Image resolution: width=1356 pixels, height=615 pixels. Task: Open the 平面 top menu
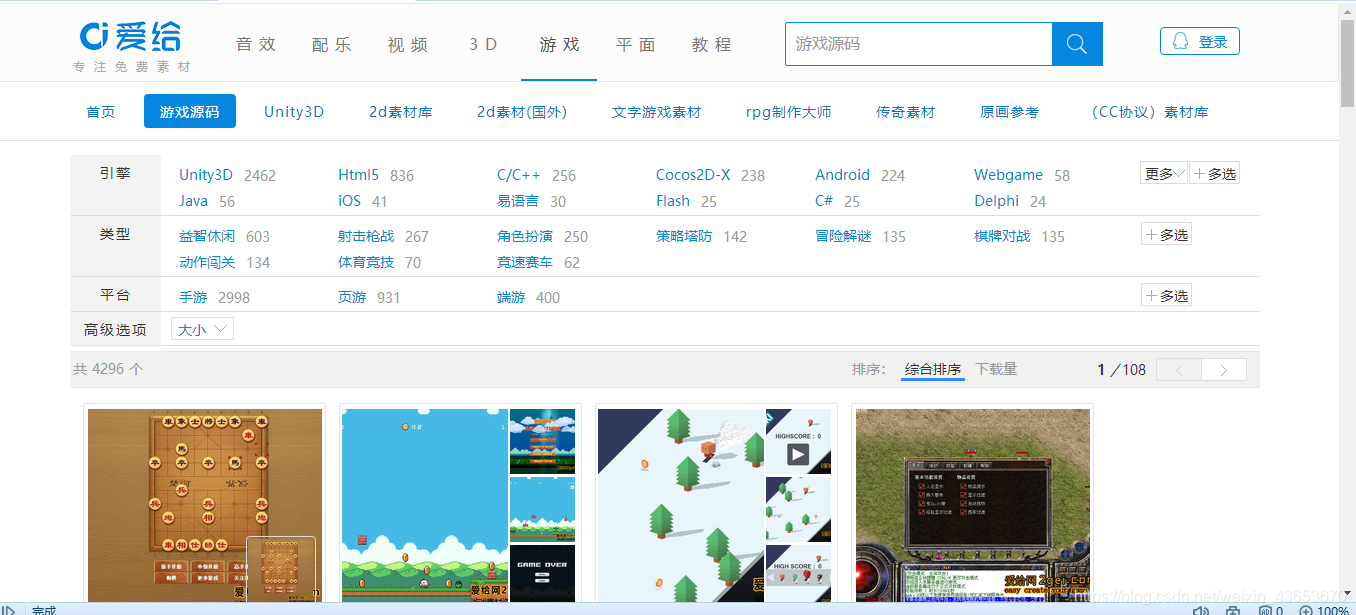[635, 44]
